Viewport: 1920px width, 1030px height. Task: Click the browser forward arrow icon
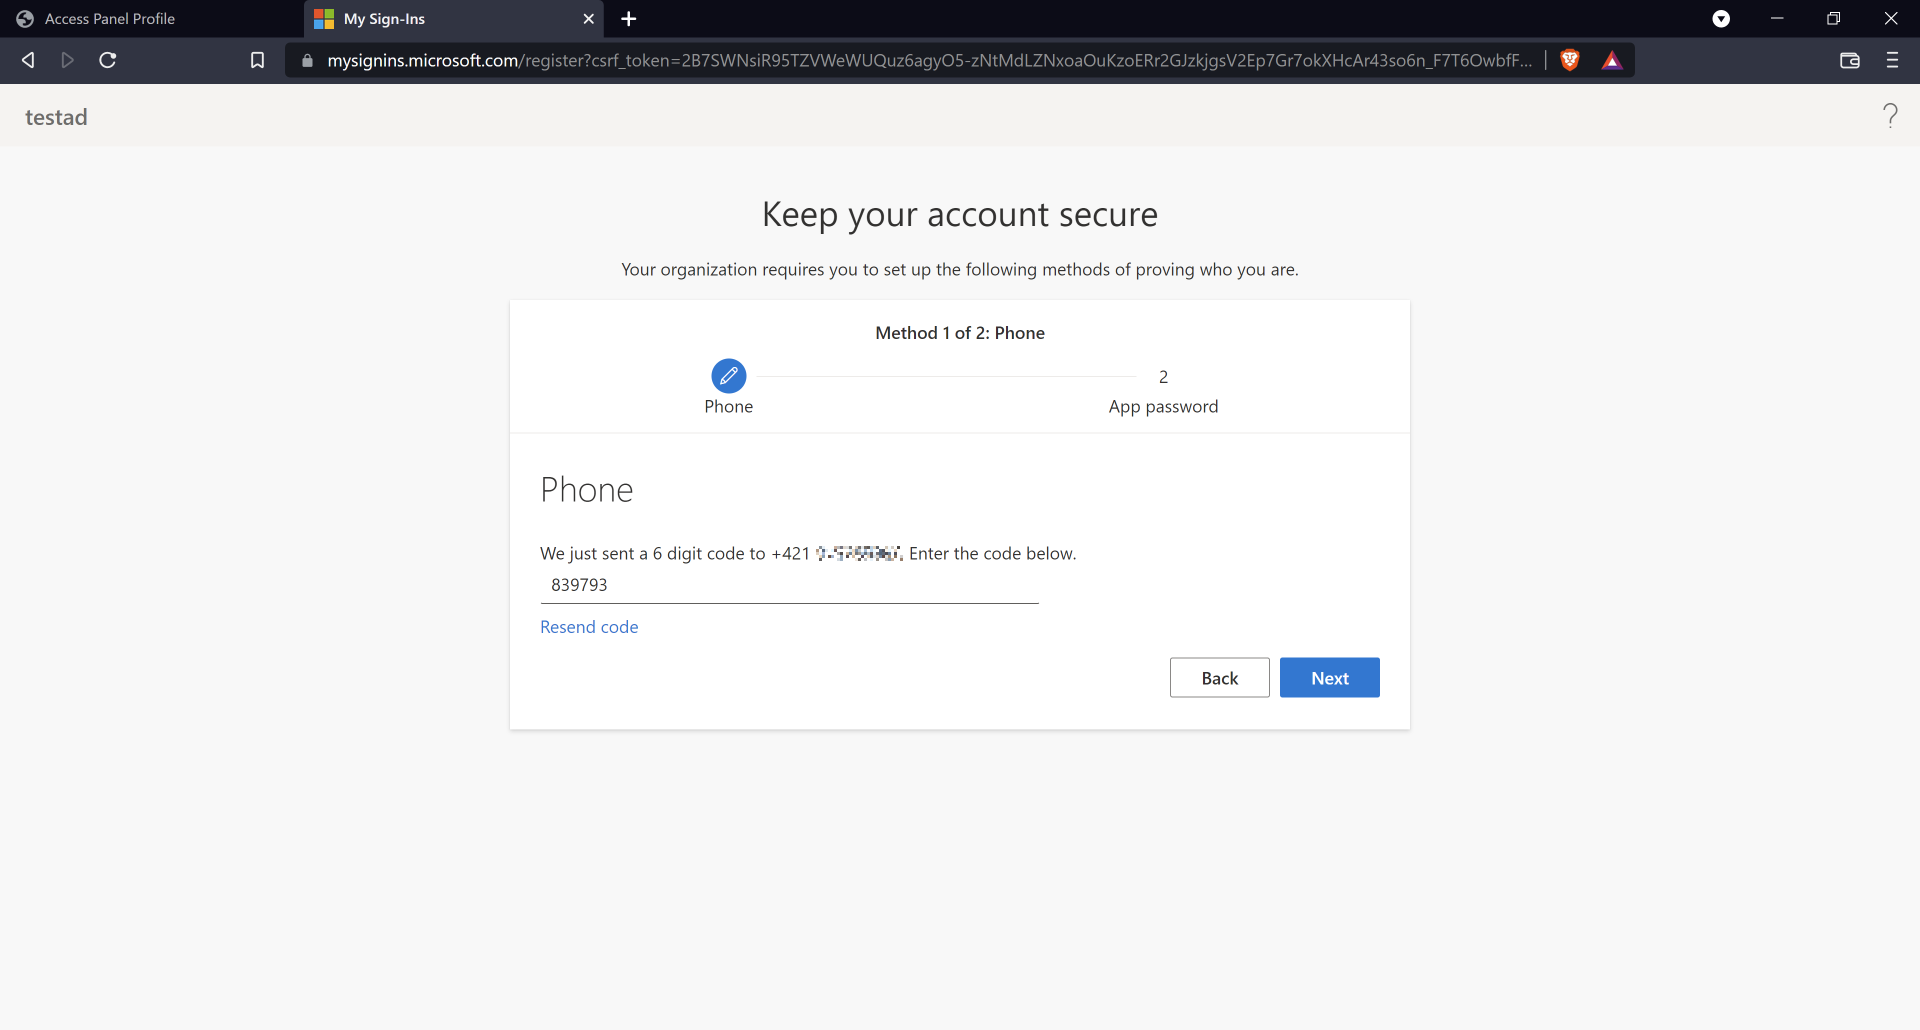[67, 60]
